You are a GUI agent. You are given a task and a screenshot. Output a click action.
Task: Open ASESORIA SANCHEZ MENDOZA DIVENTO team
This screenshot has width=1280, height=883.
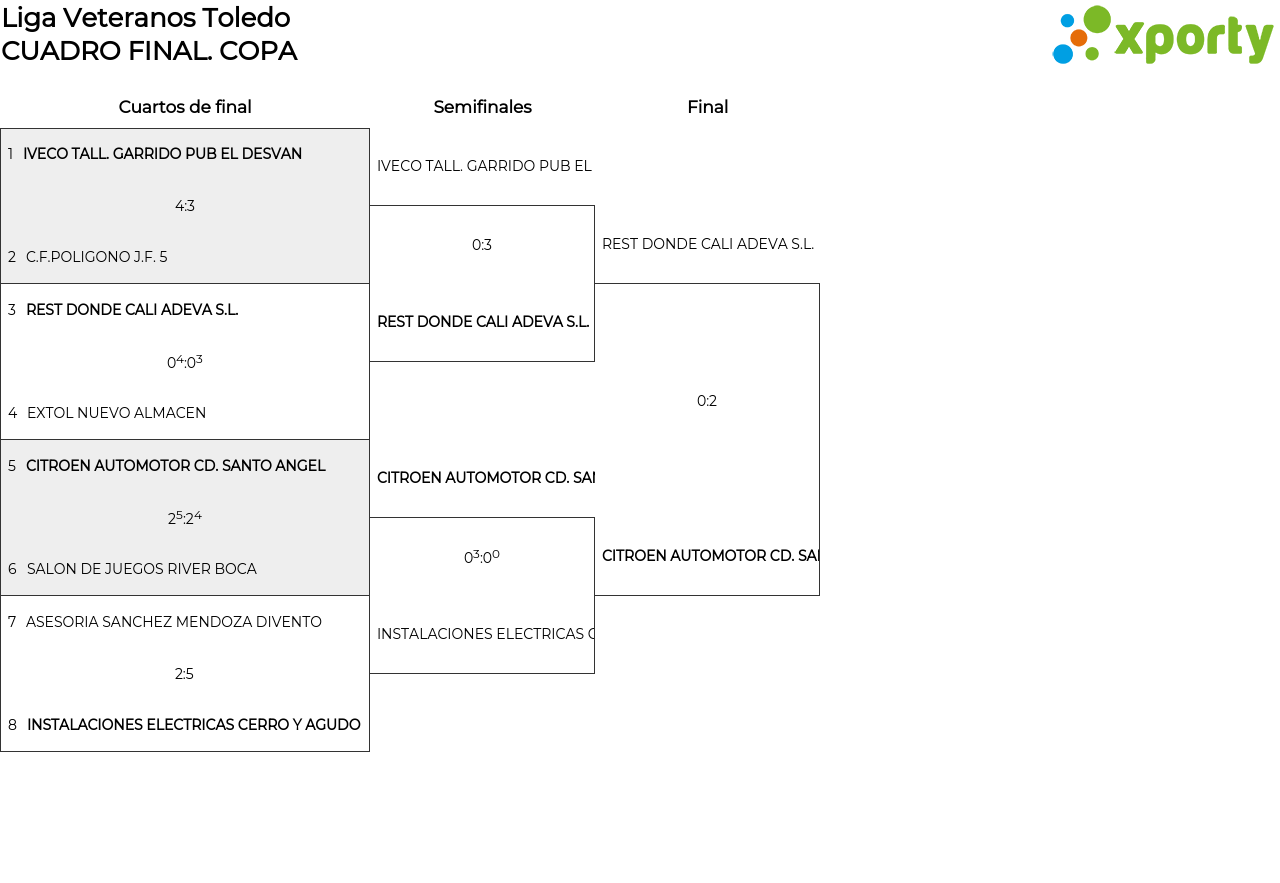click(174, 622)
